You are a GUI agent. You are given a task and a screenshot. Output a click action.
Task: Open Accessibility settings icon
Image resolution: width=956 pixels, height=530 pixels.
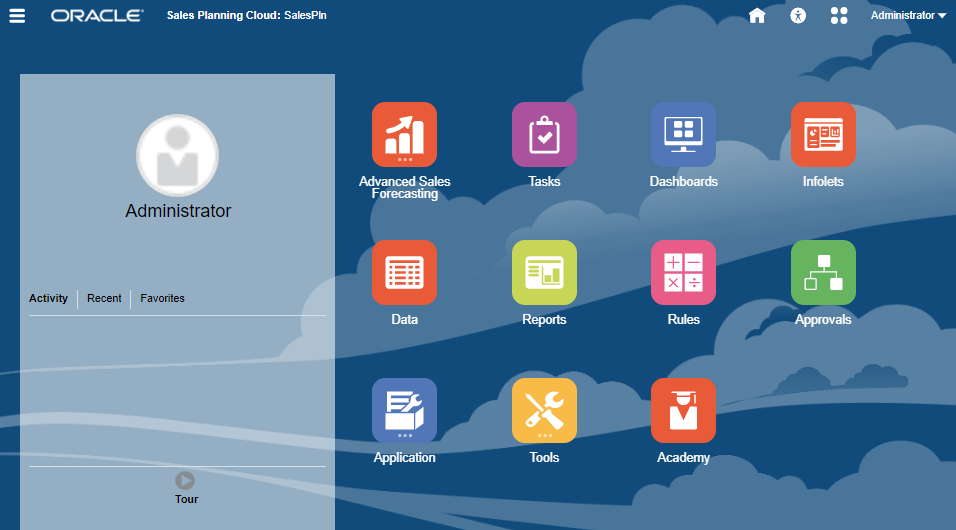(797, 15)
